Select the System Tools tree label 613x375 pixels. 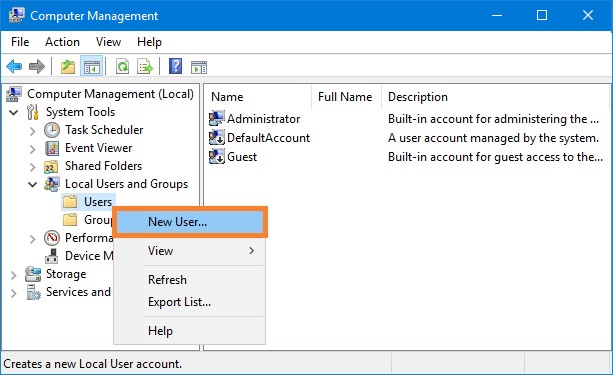[x=80, y=112]
